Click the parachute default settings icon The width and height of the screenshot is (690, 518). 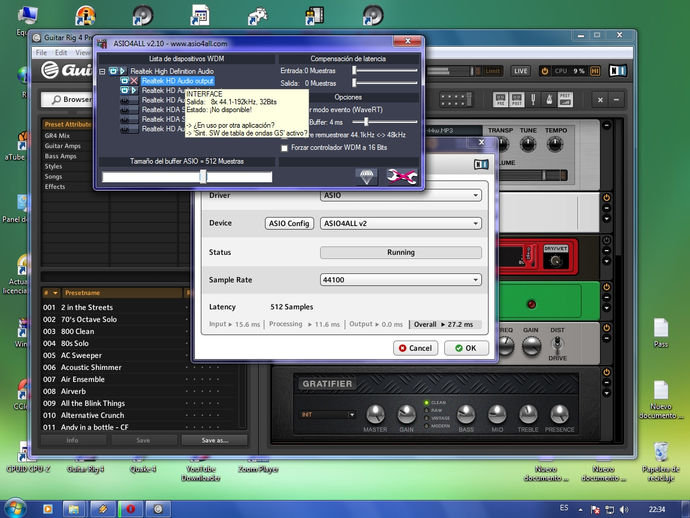pos(366,176)
